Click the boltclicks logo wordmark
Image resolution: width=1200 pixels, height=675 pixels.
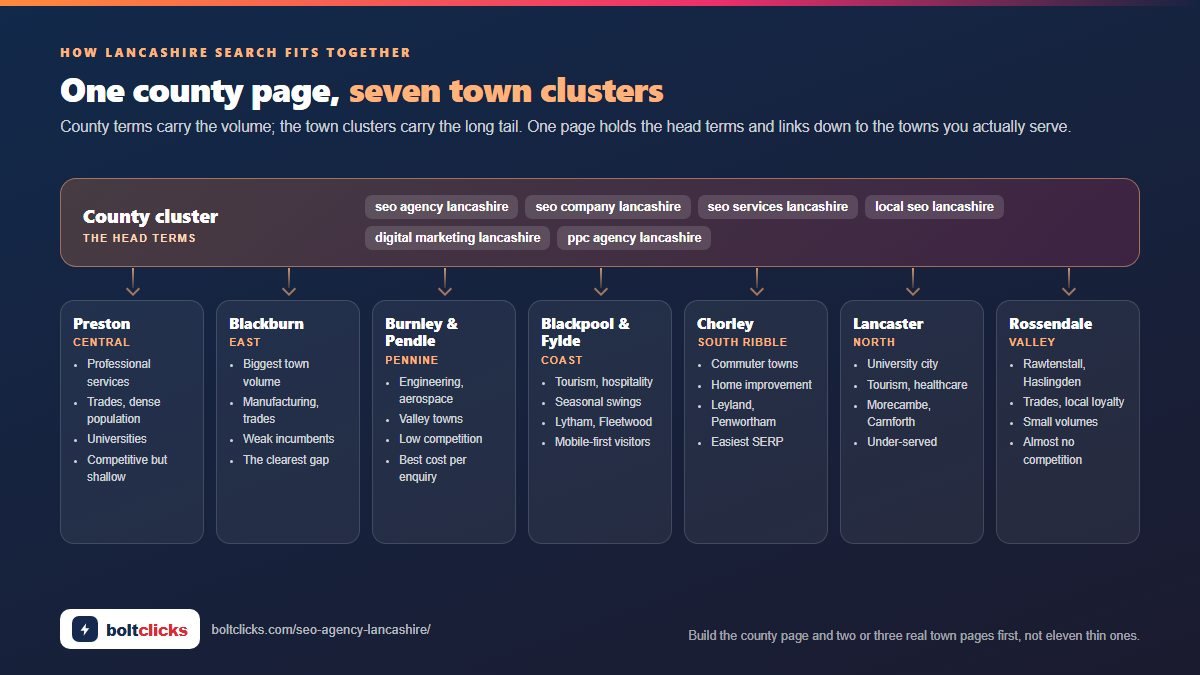pyautogui.click(x=147, y=630)
